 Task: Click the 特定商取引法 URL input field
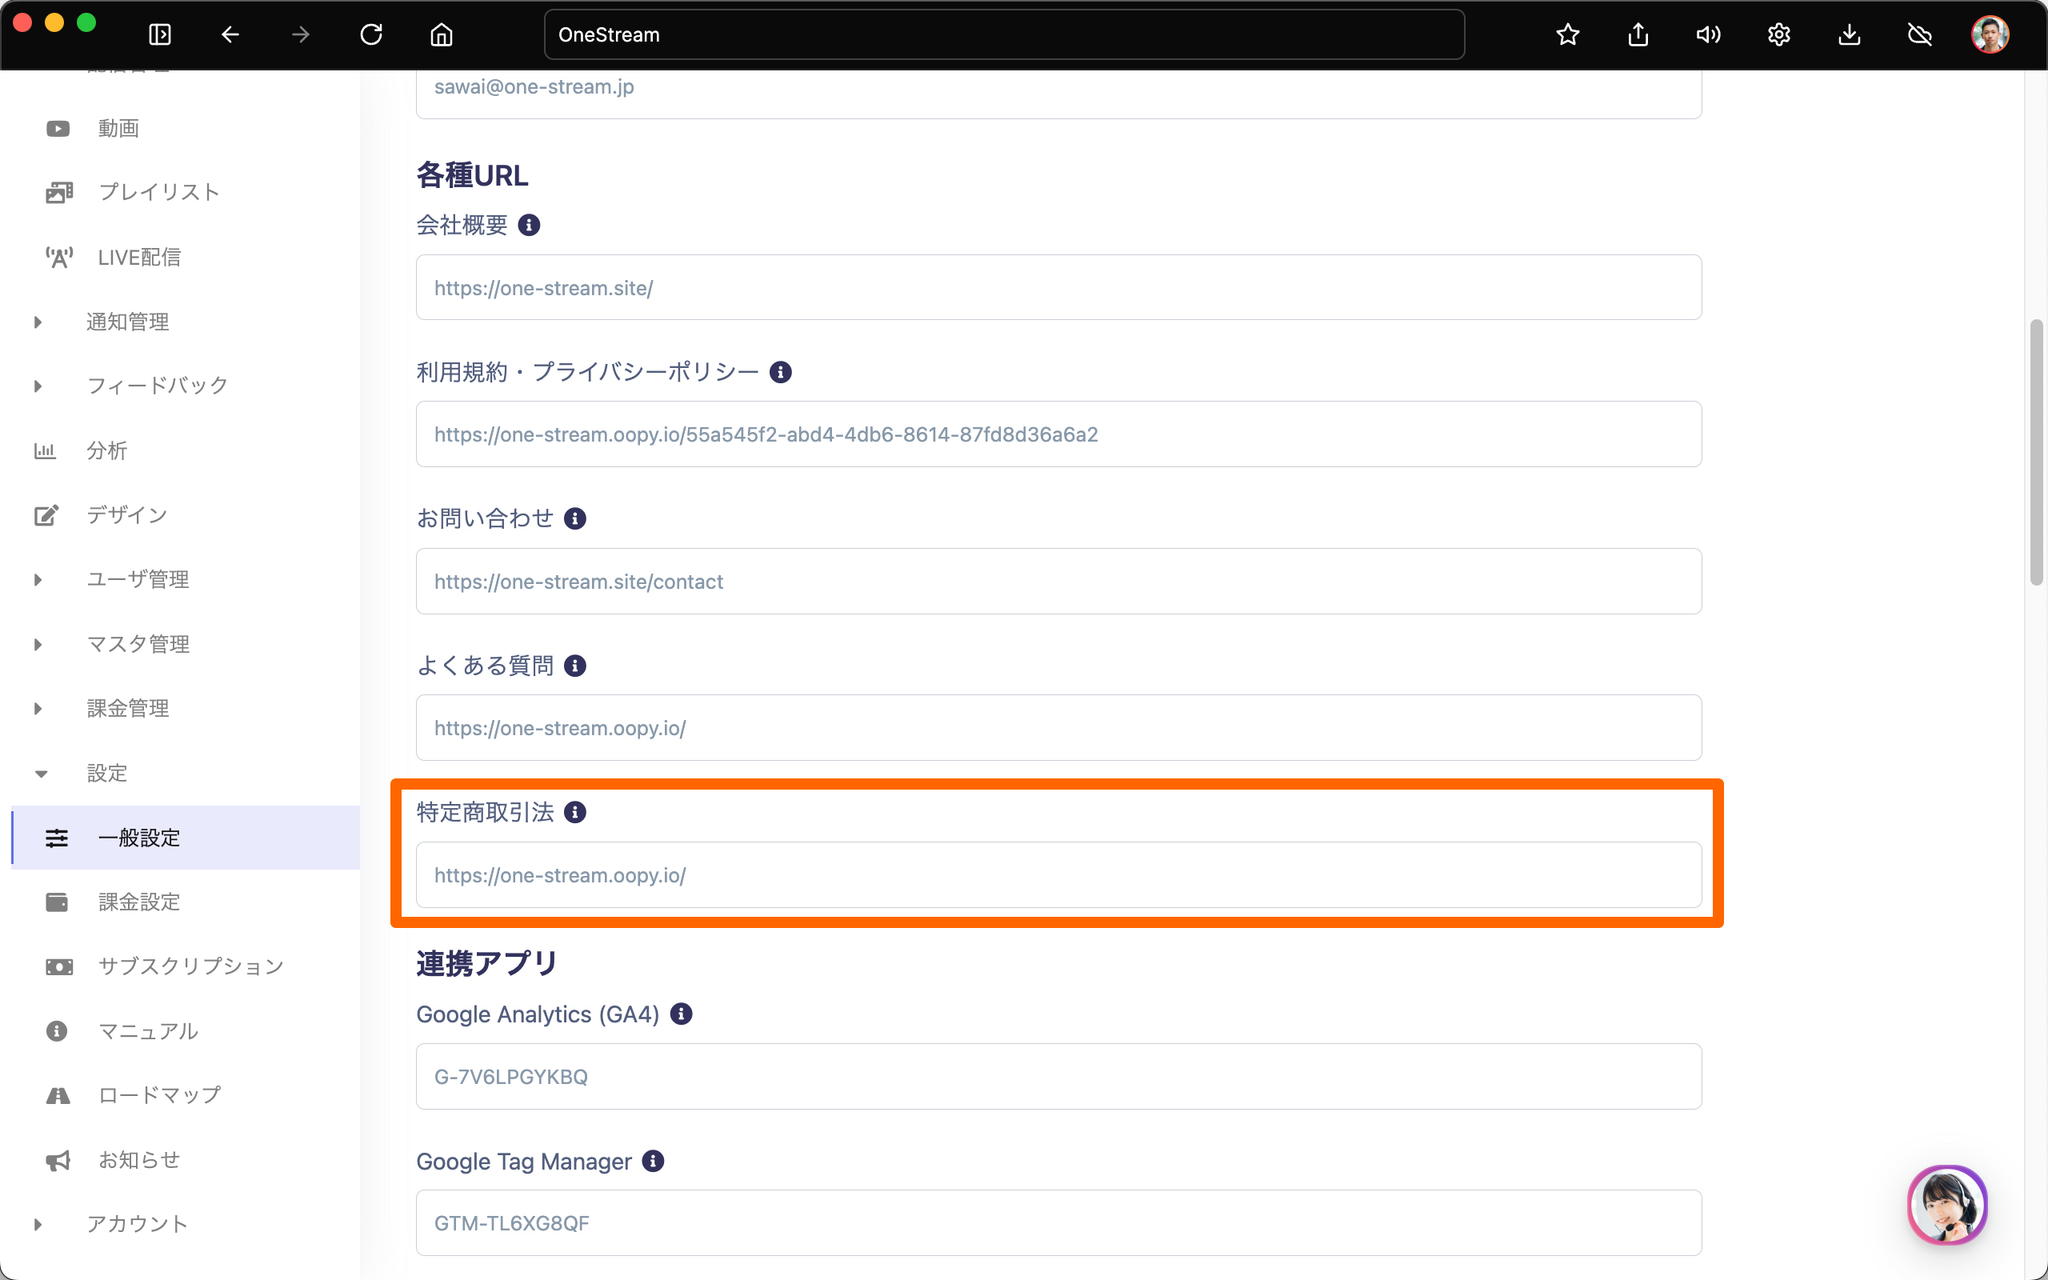[1058, 875]
